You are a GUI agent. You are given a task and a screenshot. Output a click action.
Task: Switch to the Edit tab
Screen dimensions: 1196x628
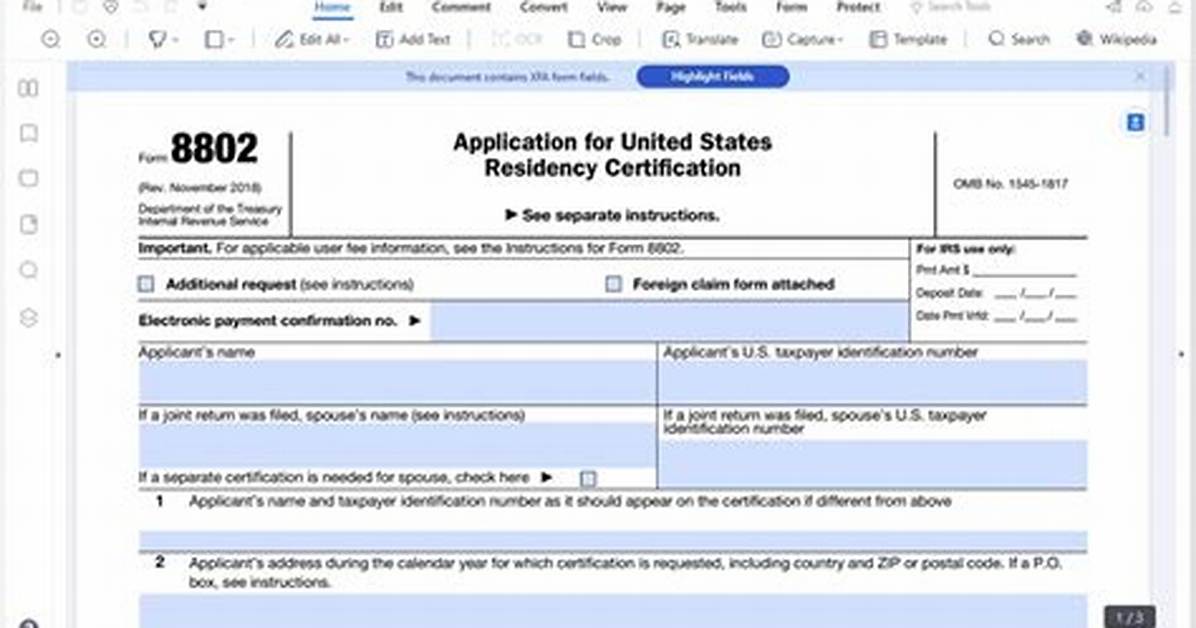tap(391, 7)
